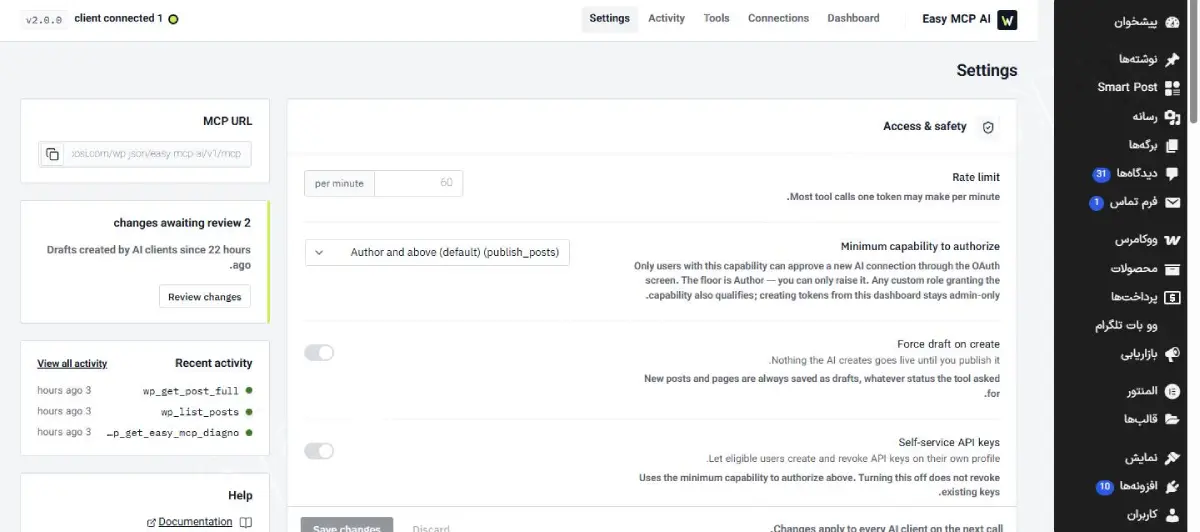Screen dimensions: 1200x532
Task: Open the Documentation help link
Action: pos(195,522)
